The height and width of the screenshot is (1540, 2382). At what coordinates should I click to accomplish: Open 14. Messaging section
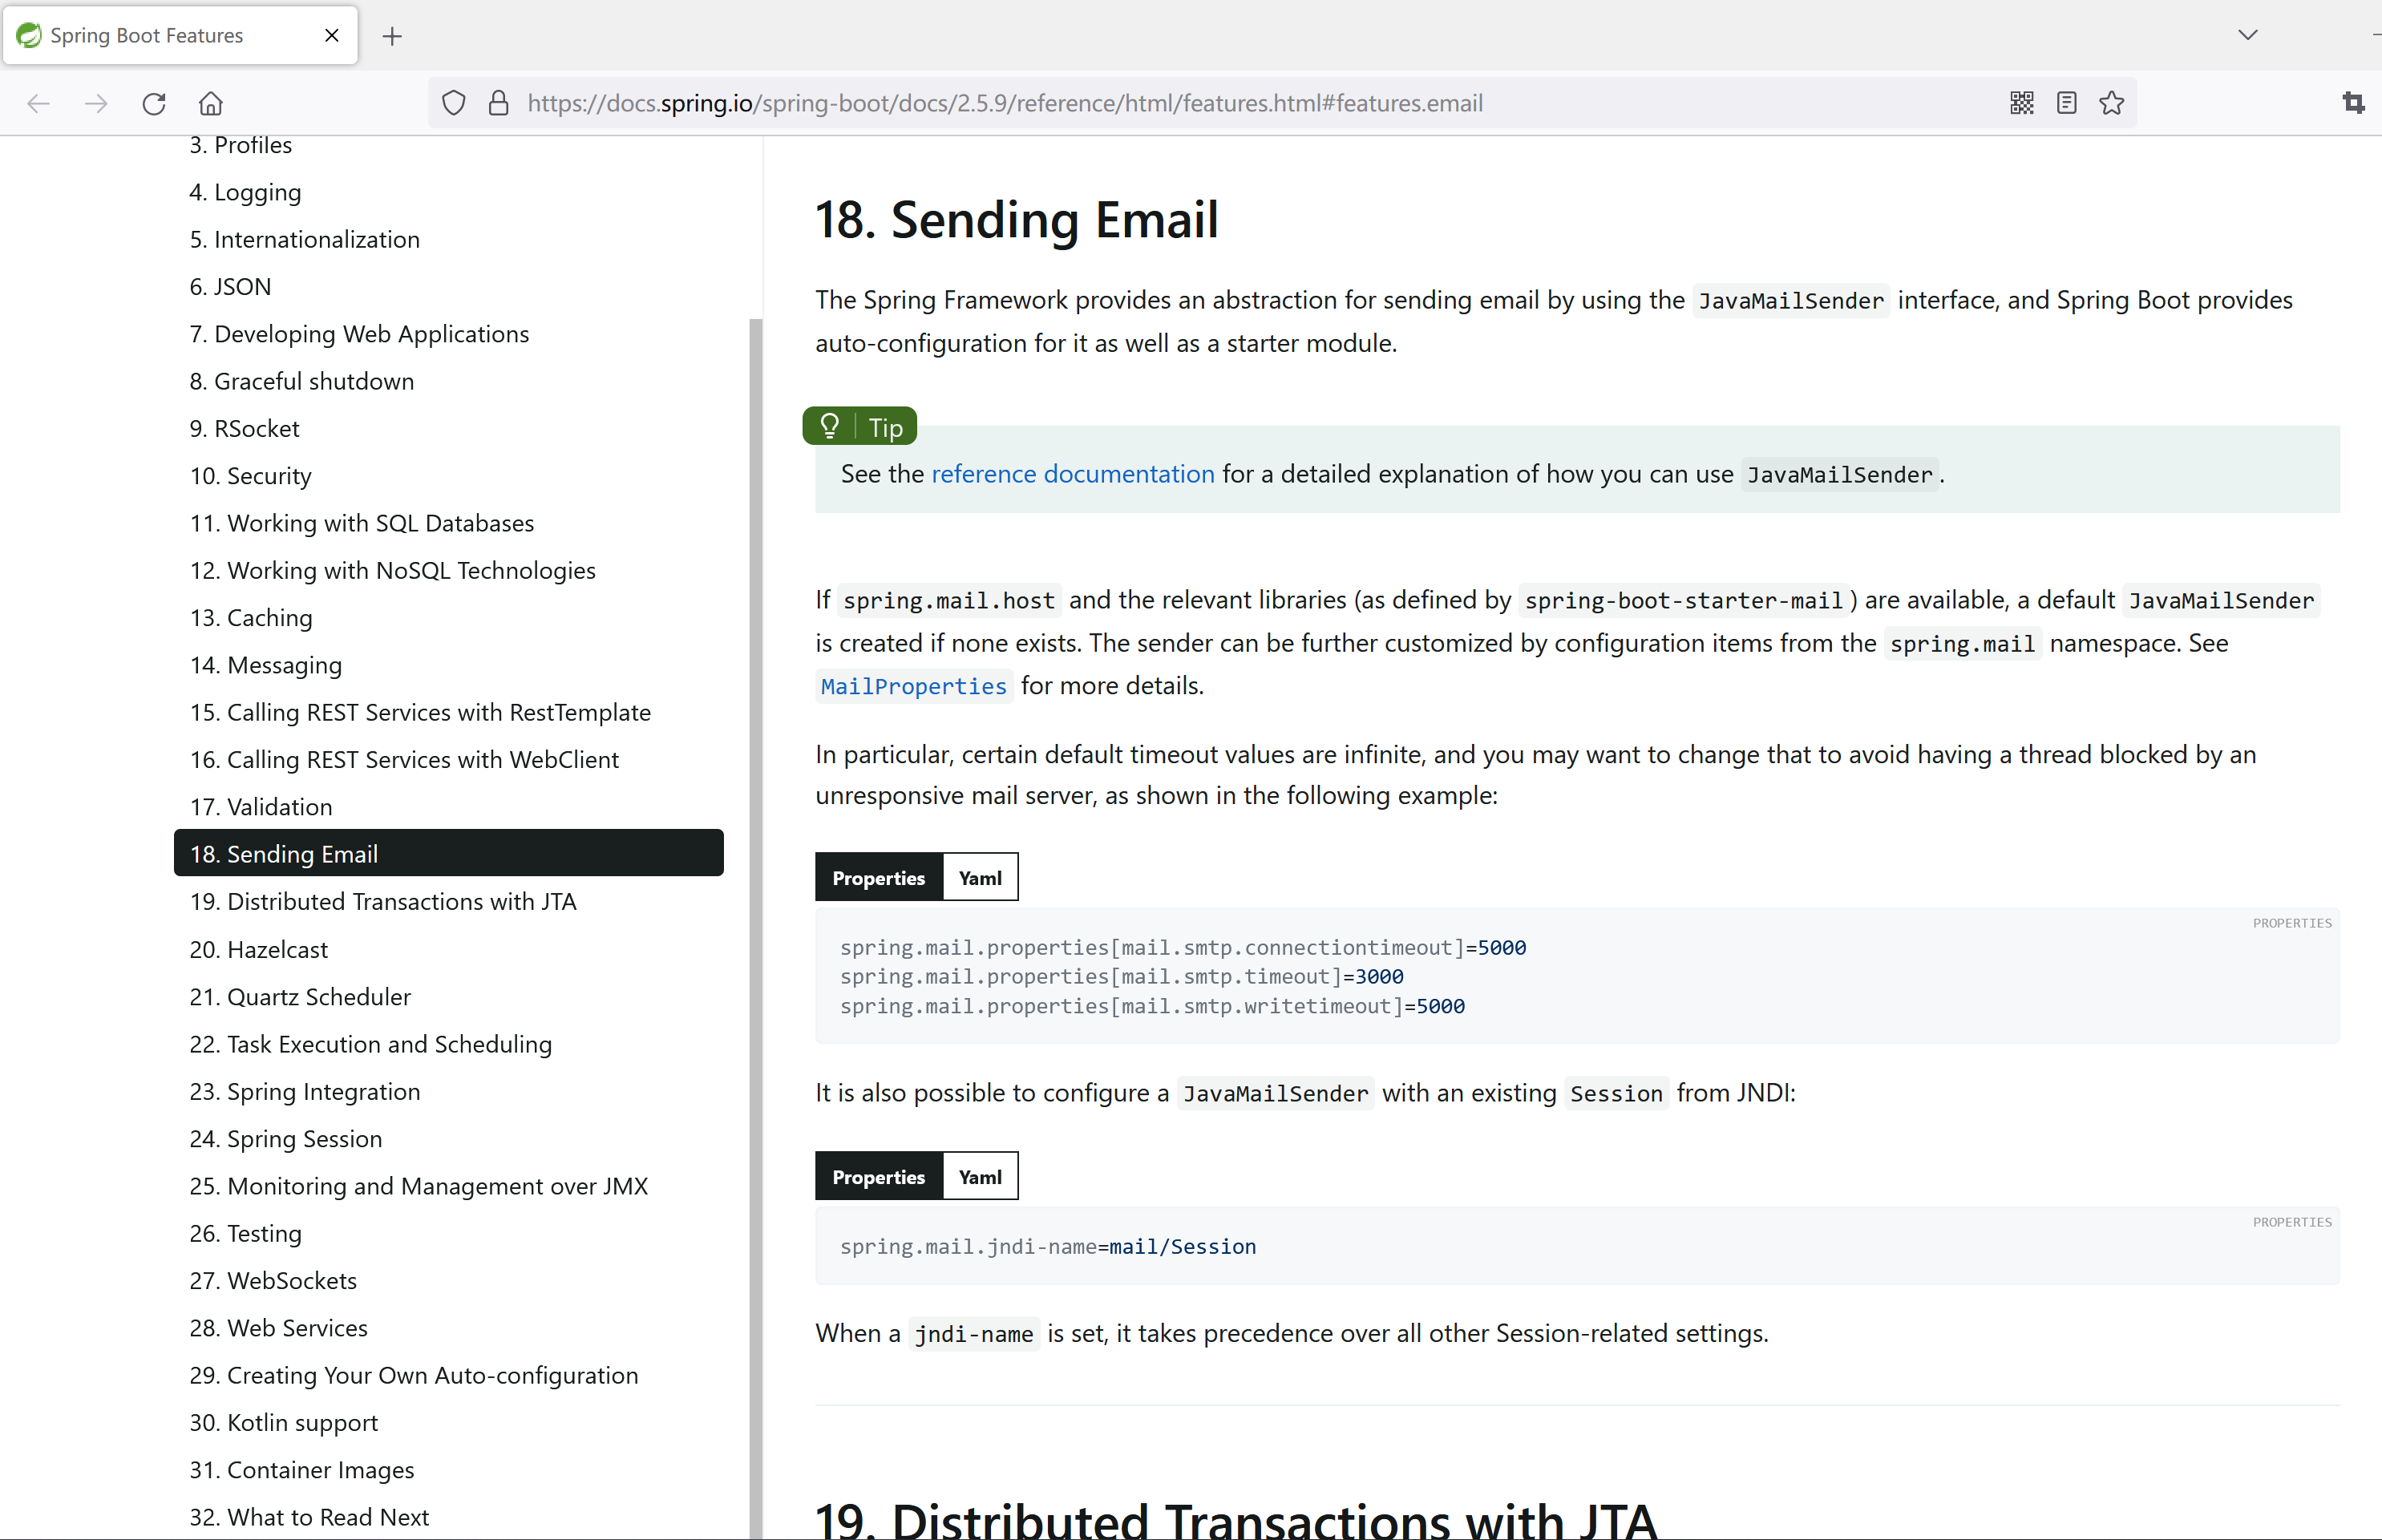[x=265, y=665]
